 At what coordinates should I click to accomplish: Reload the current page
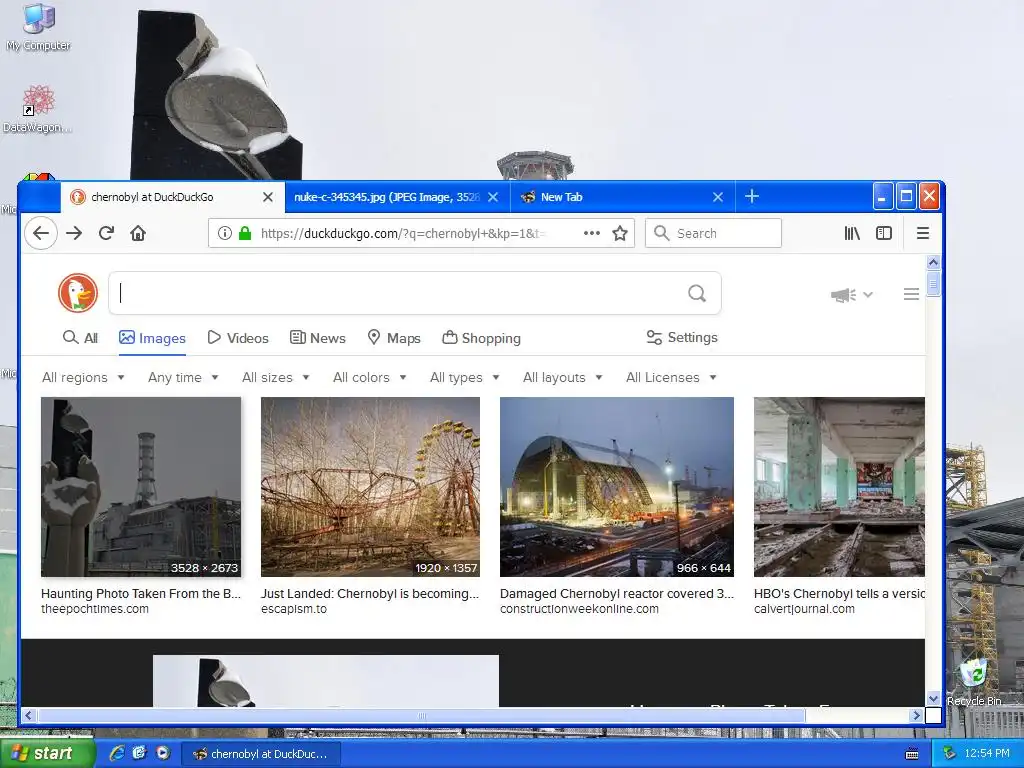(106, 233)
